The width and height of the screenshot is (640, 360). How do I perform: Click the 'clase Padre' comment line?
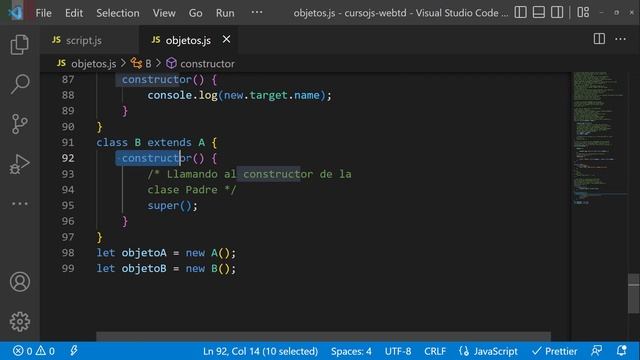pos(191,190)
